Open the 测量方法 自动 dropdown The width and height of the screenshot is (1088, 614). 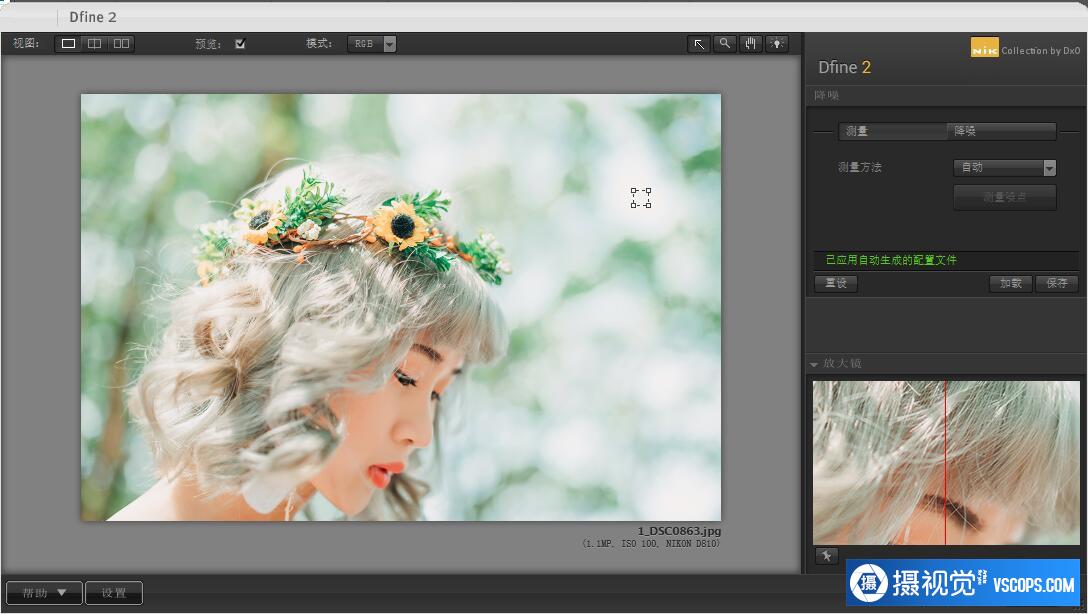1004,168
